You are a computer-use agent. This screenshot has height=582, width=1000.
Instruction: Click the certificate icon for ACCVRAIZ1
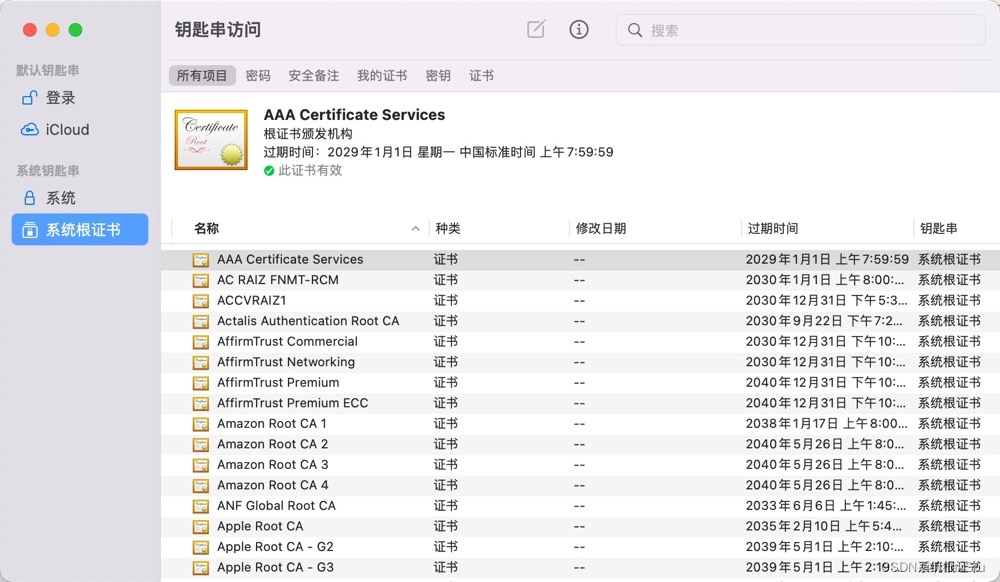[201, 300]
